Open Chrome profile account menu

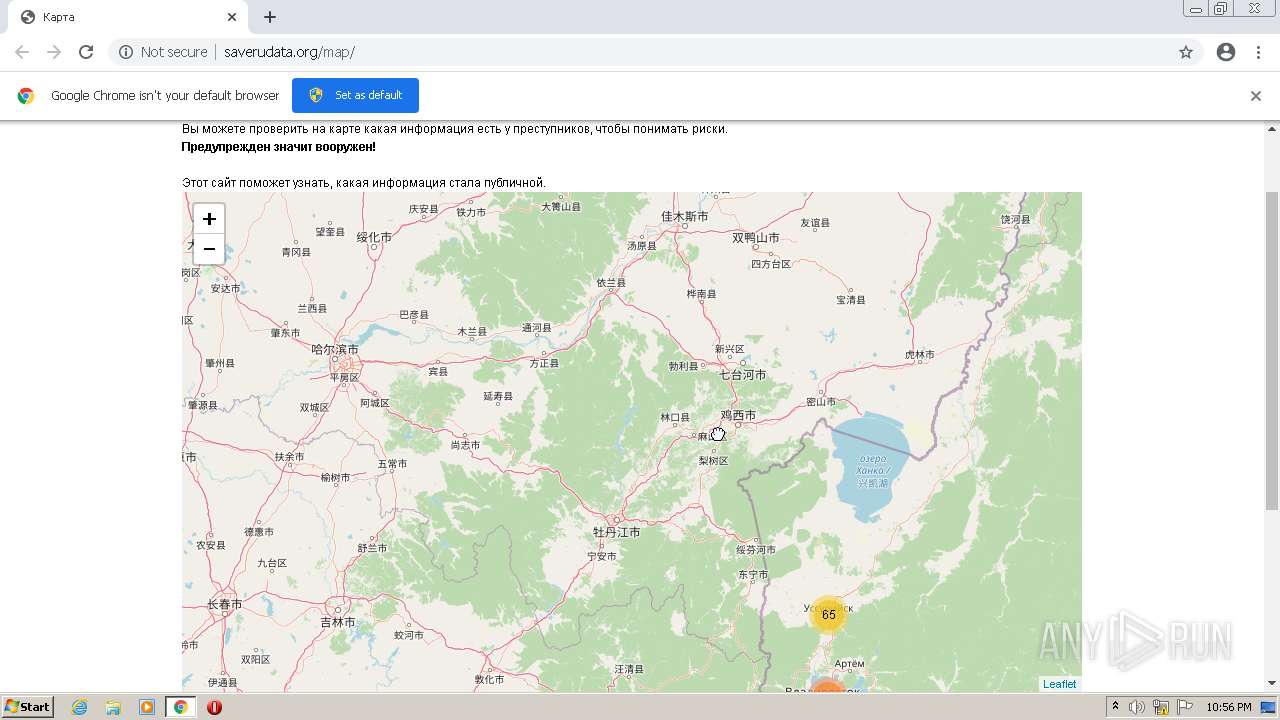pos(1226,52)
